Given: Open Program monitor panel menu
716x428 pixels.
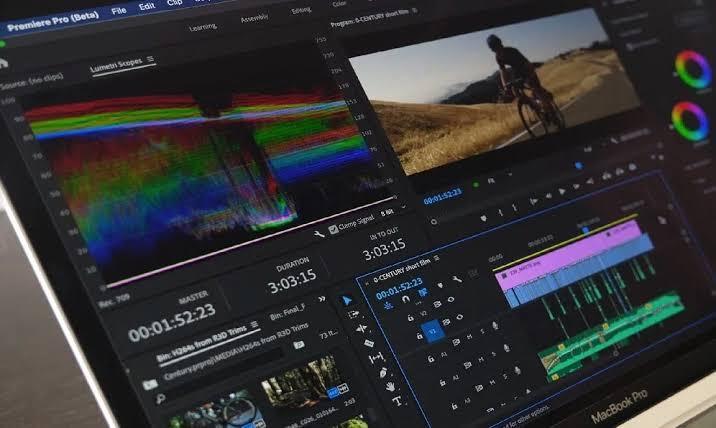Looking at the screenshot, I should (x=415, y=10).
